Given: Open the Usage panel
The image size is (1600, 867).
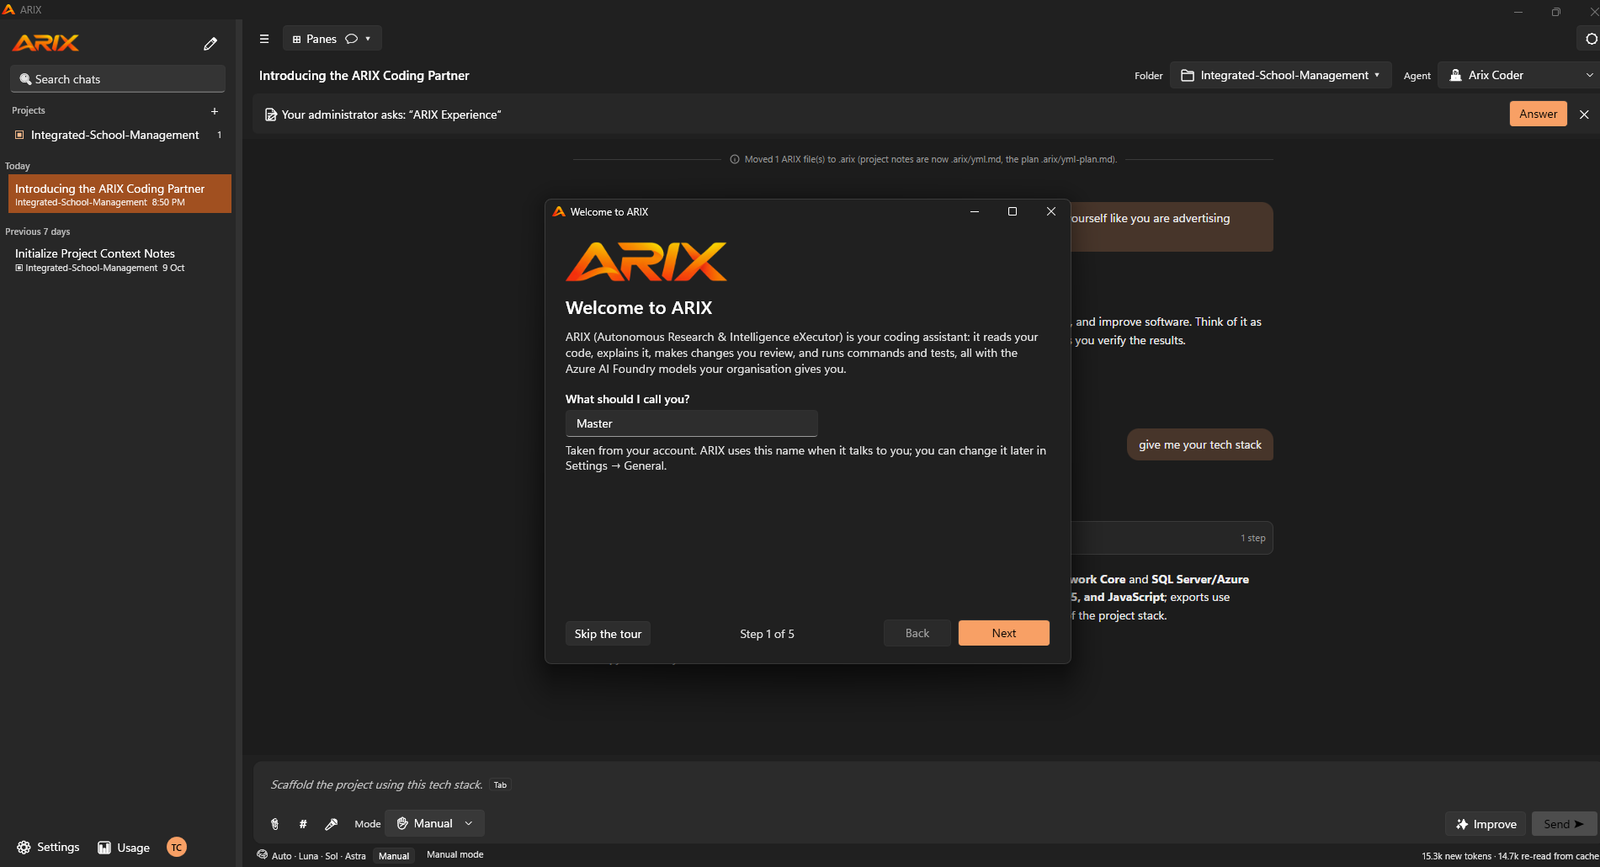Looking at the screenshot, I should (x=123, y=847).
